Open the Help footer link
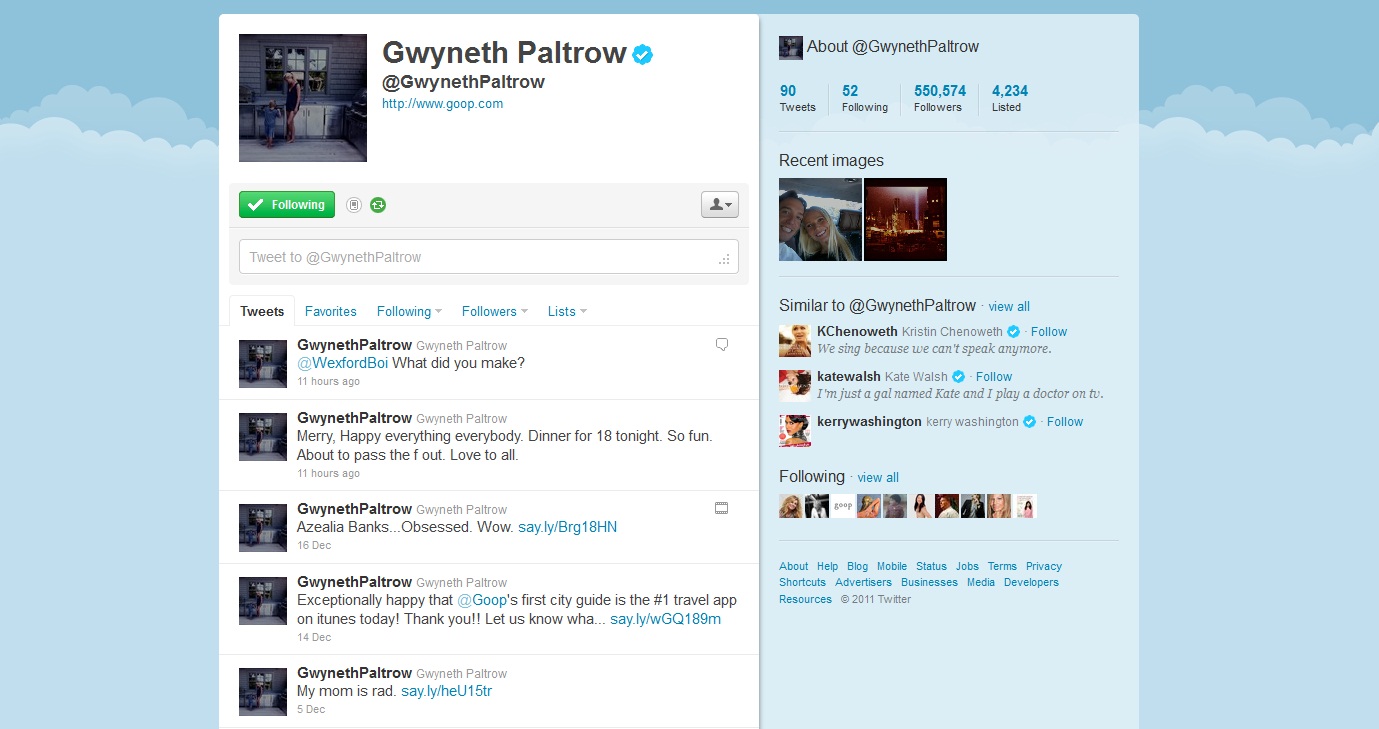 (x=827, y=566)
